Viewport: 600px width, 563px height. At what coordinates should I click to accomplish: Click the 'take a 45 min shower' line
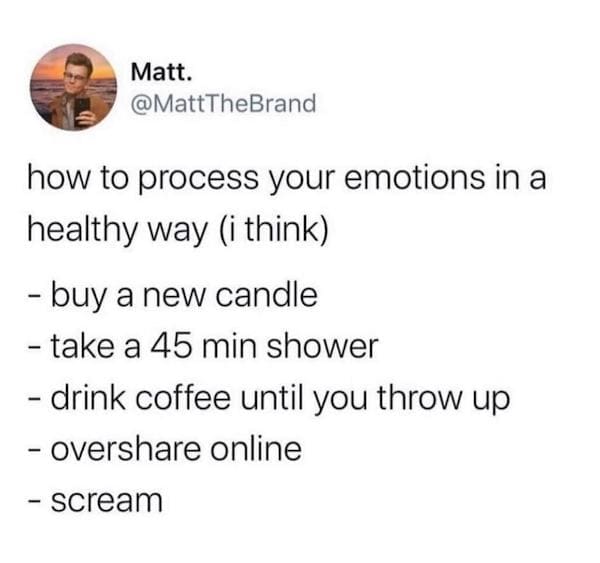[203, 347]
